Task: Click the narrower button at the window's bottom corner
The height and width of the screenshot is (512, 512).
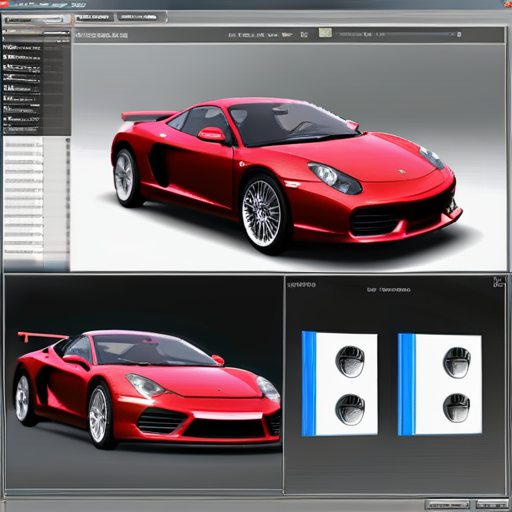Action: (x=491, y=504)
